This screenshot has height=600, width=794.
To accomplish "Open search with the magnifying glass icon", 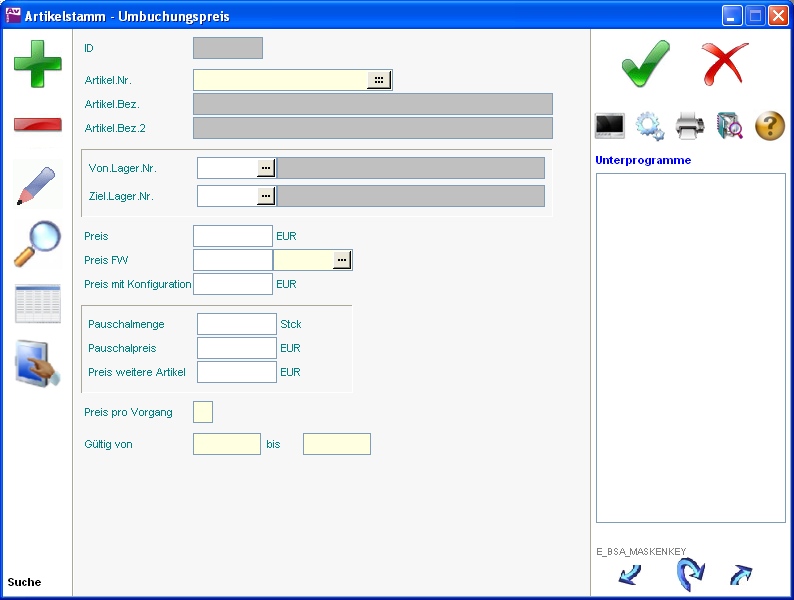I will coord(37,244).
